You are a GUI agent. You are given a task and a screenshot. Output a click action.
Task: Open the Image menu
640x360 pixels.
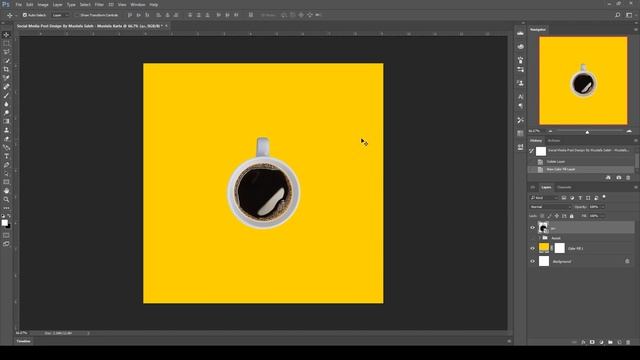tap(43, 4)
